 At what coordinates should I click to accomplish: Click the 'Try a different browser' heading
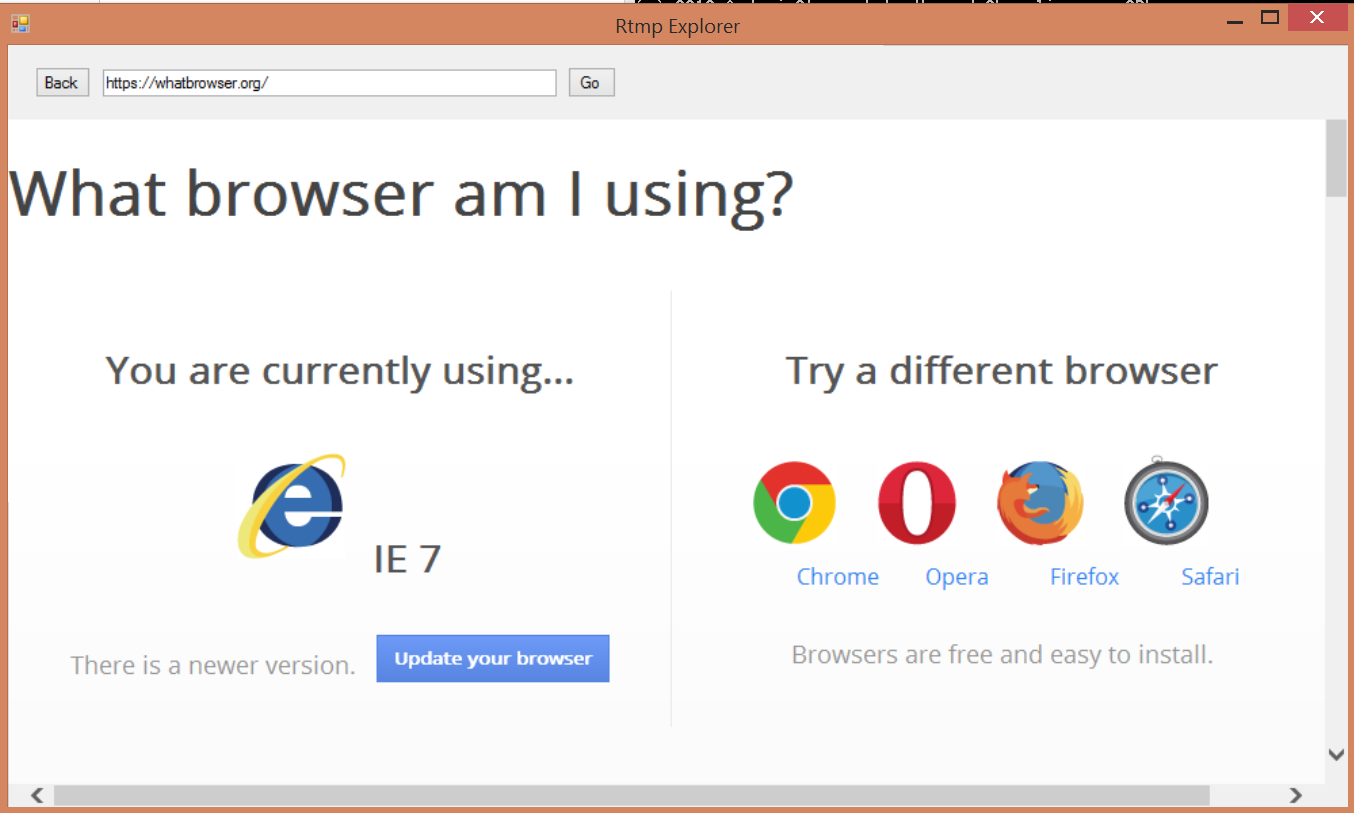[1002, 371]
